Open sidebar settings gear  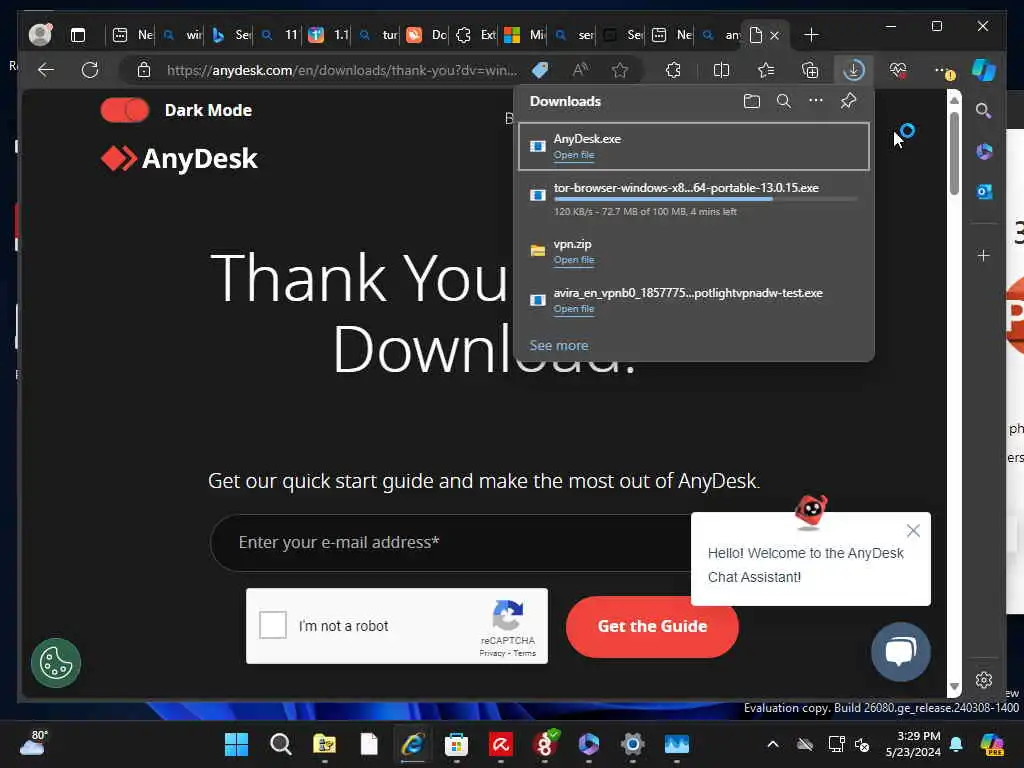pos(984,680)
